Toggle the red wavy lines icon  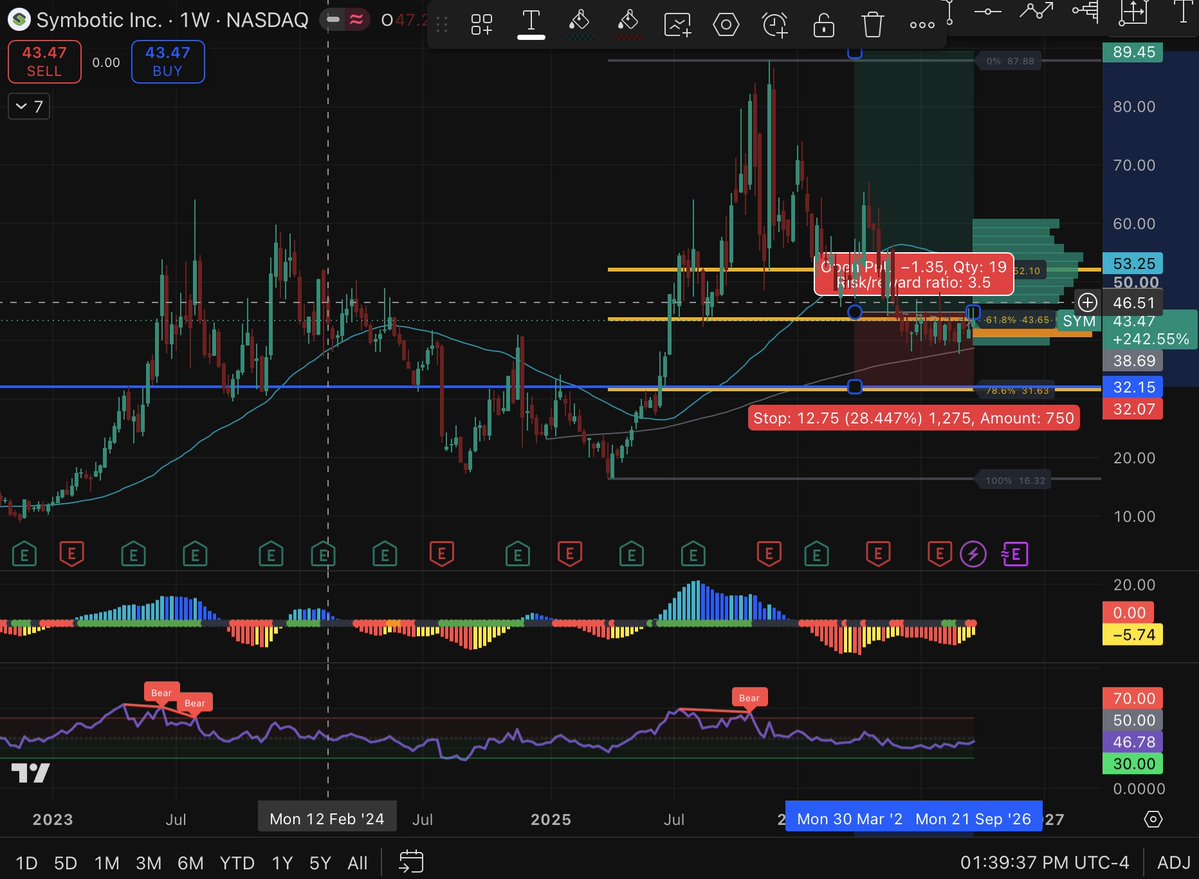[x=356, y=19]
